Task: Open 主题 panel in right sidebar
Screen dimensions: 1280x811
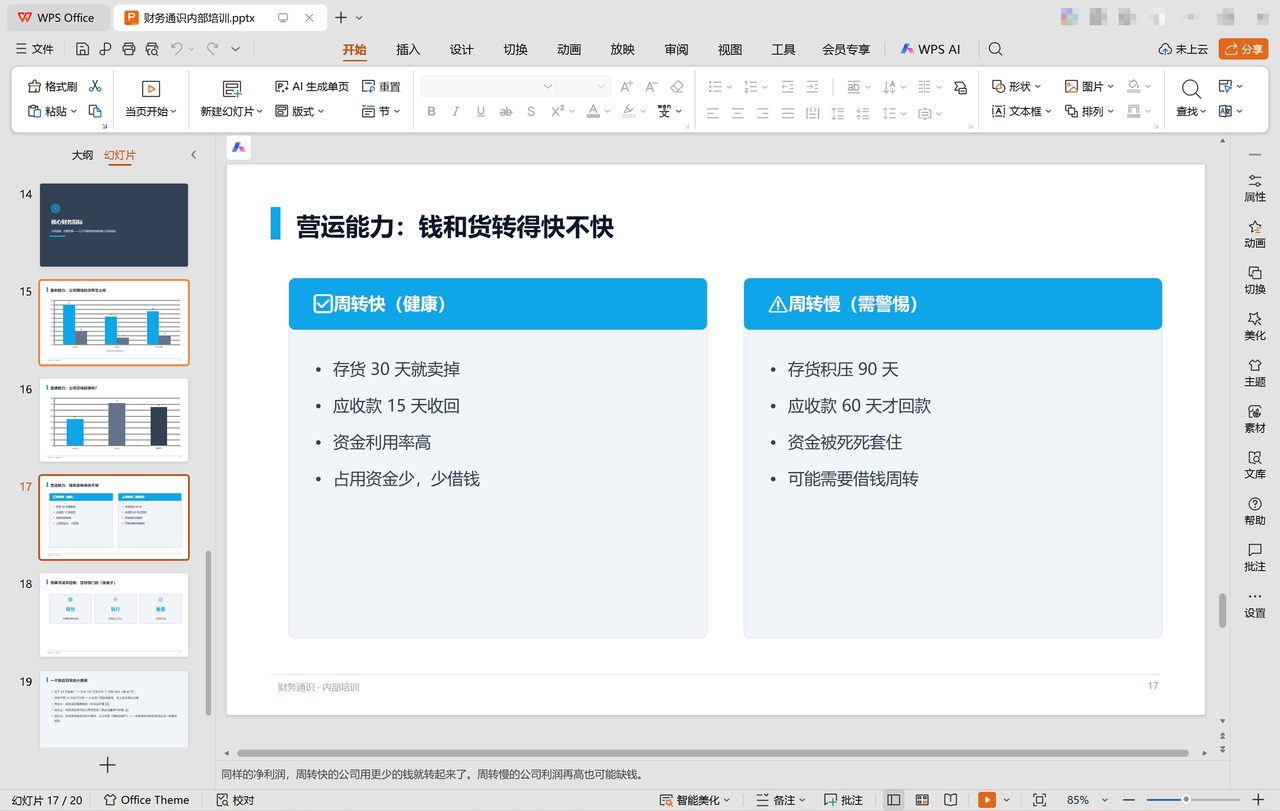Action: click(x=1255, y=372)
